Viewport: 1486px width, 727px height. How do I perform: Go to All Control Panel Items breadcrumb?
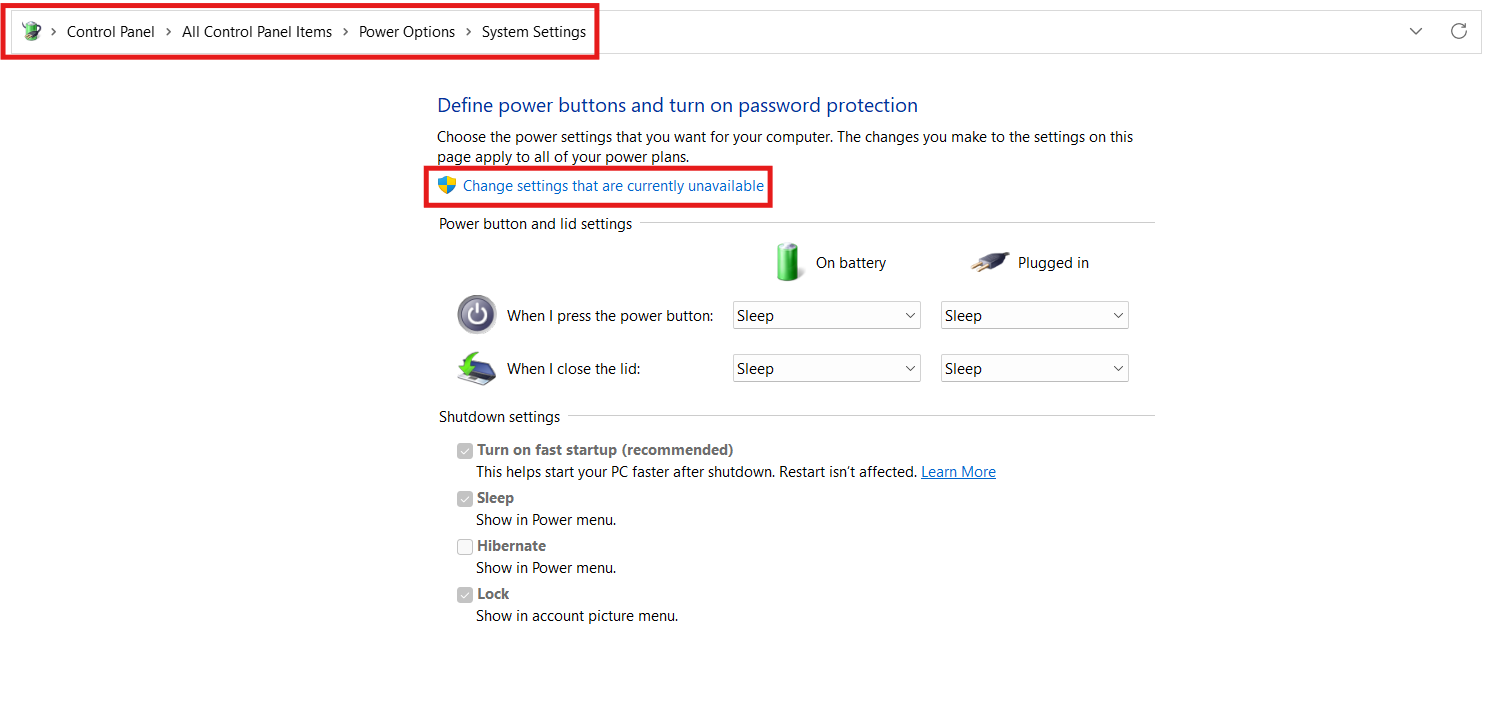[256, 31]
